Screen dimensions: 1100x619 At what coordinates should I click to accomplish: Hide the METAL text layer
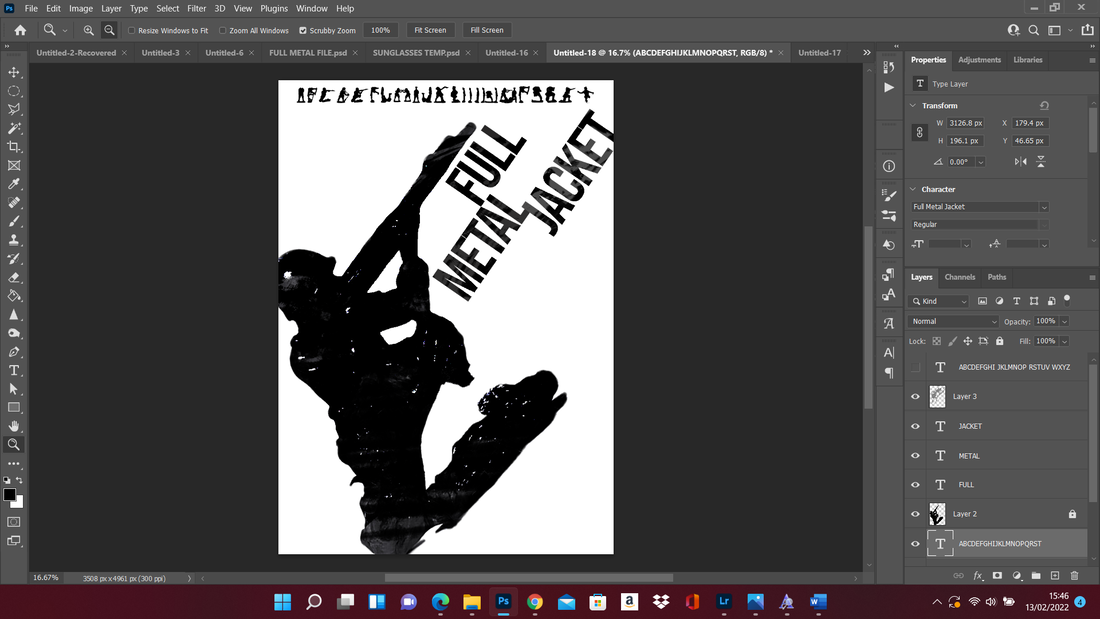pyautogui.click(x=915, y=455)
